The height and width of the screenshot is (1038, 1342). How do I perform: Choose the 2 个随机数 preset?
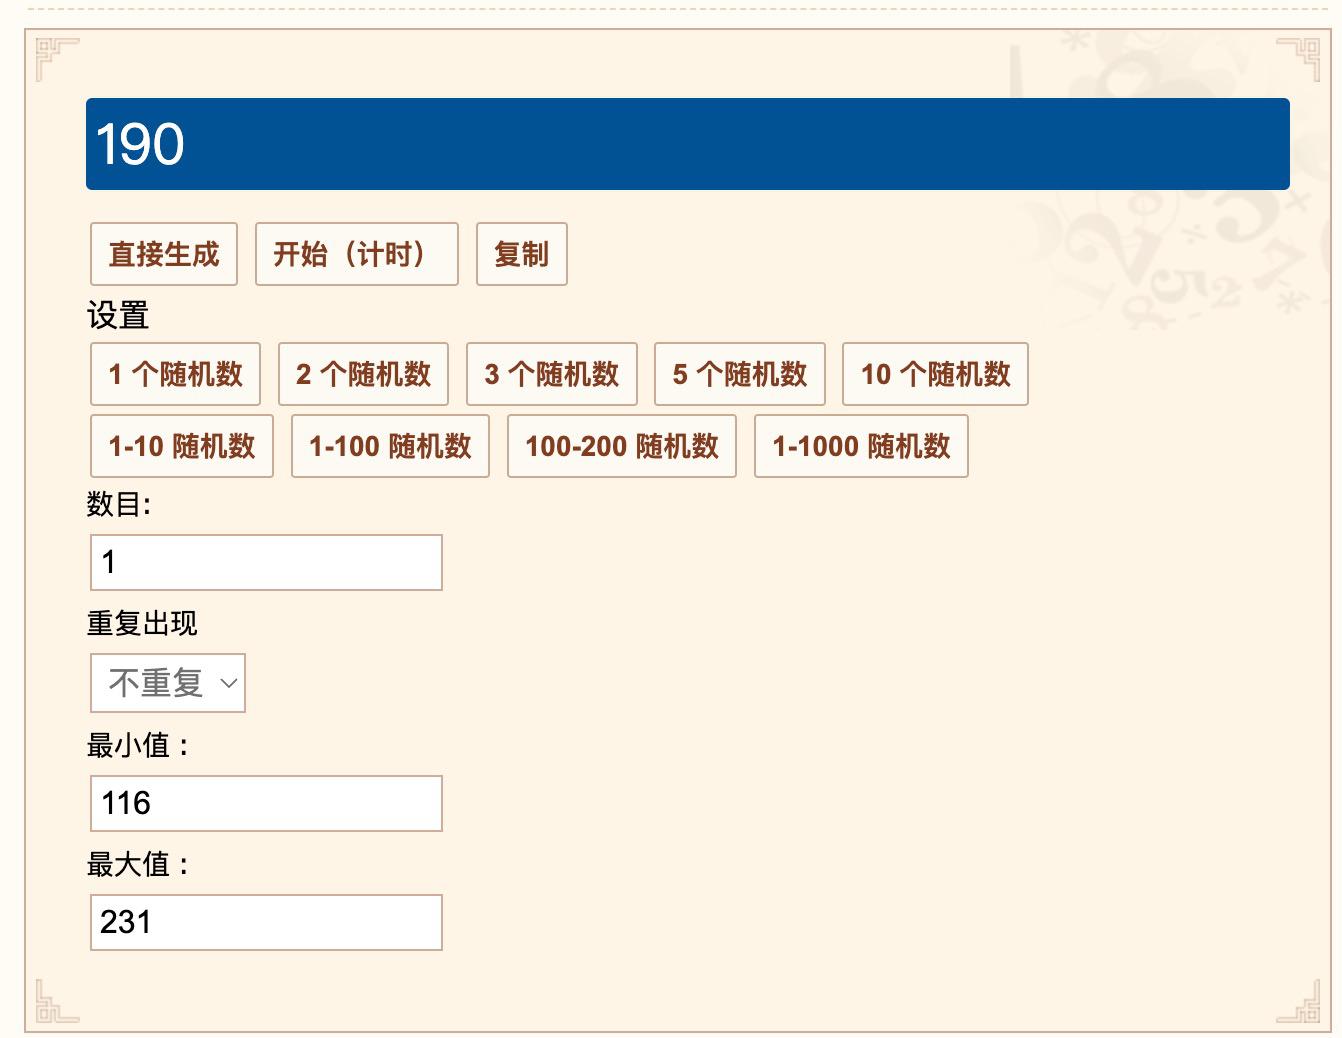(363, 374)
